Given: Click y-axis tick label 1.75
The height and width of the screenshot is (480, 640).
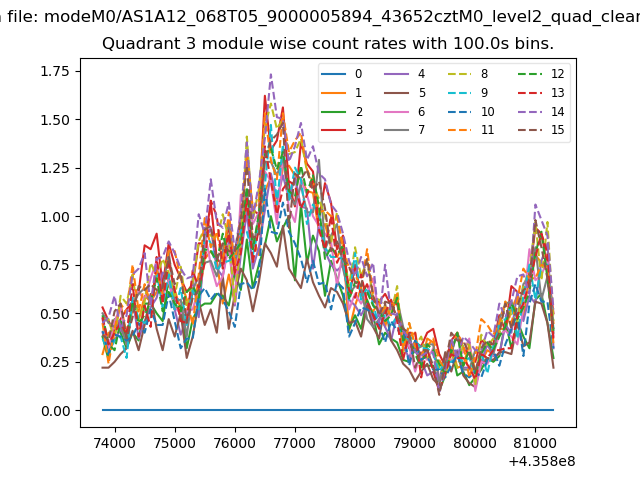Looking at the screenshot, I should [55, 71].
